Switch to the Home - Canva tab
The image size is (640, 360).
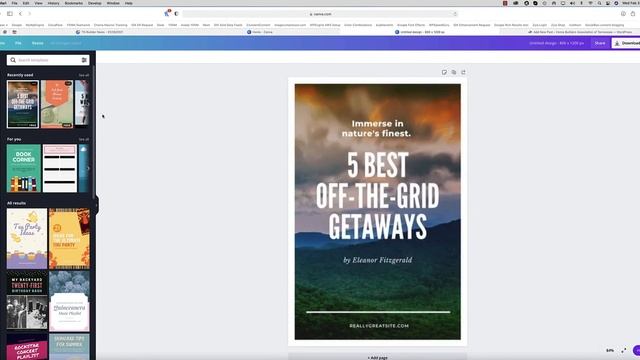[260, 32]
